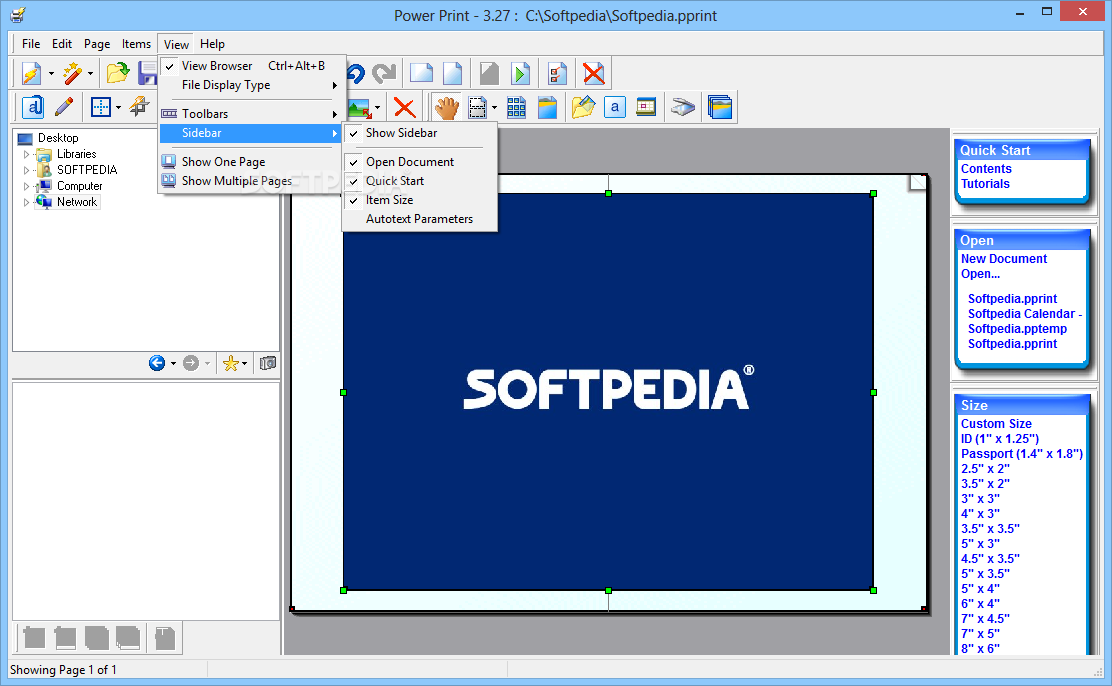Click the T text thumbnail icon at bottom
The image size is (1112, 686).
tap(165, 638)
